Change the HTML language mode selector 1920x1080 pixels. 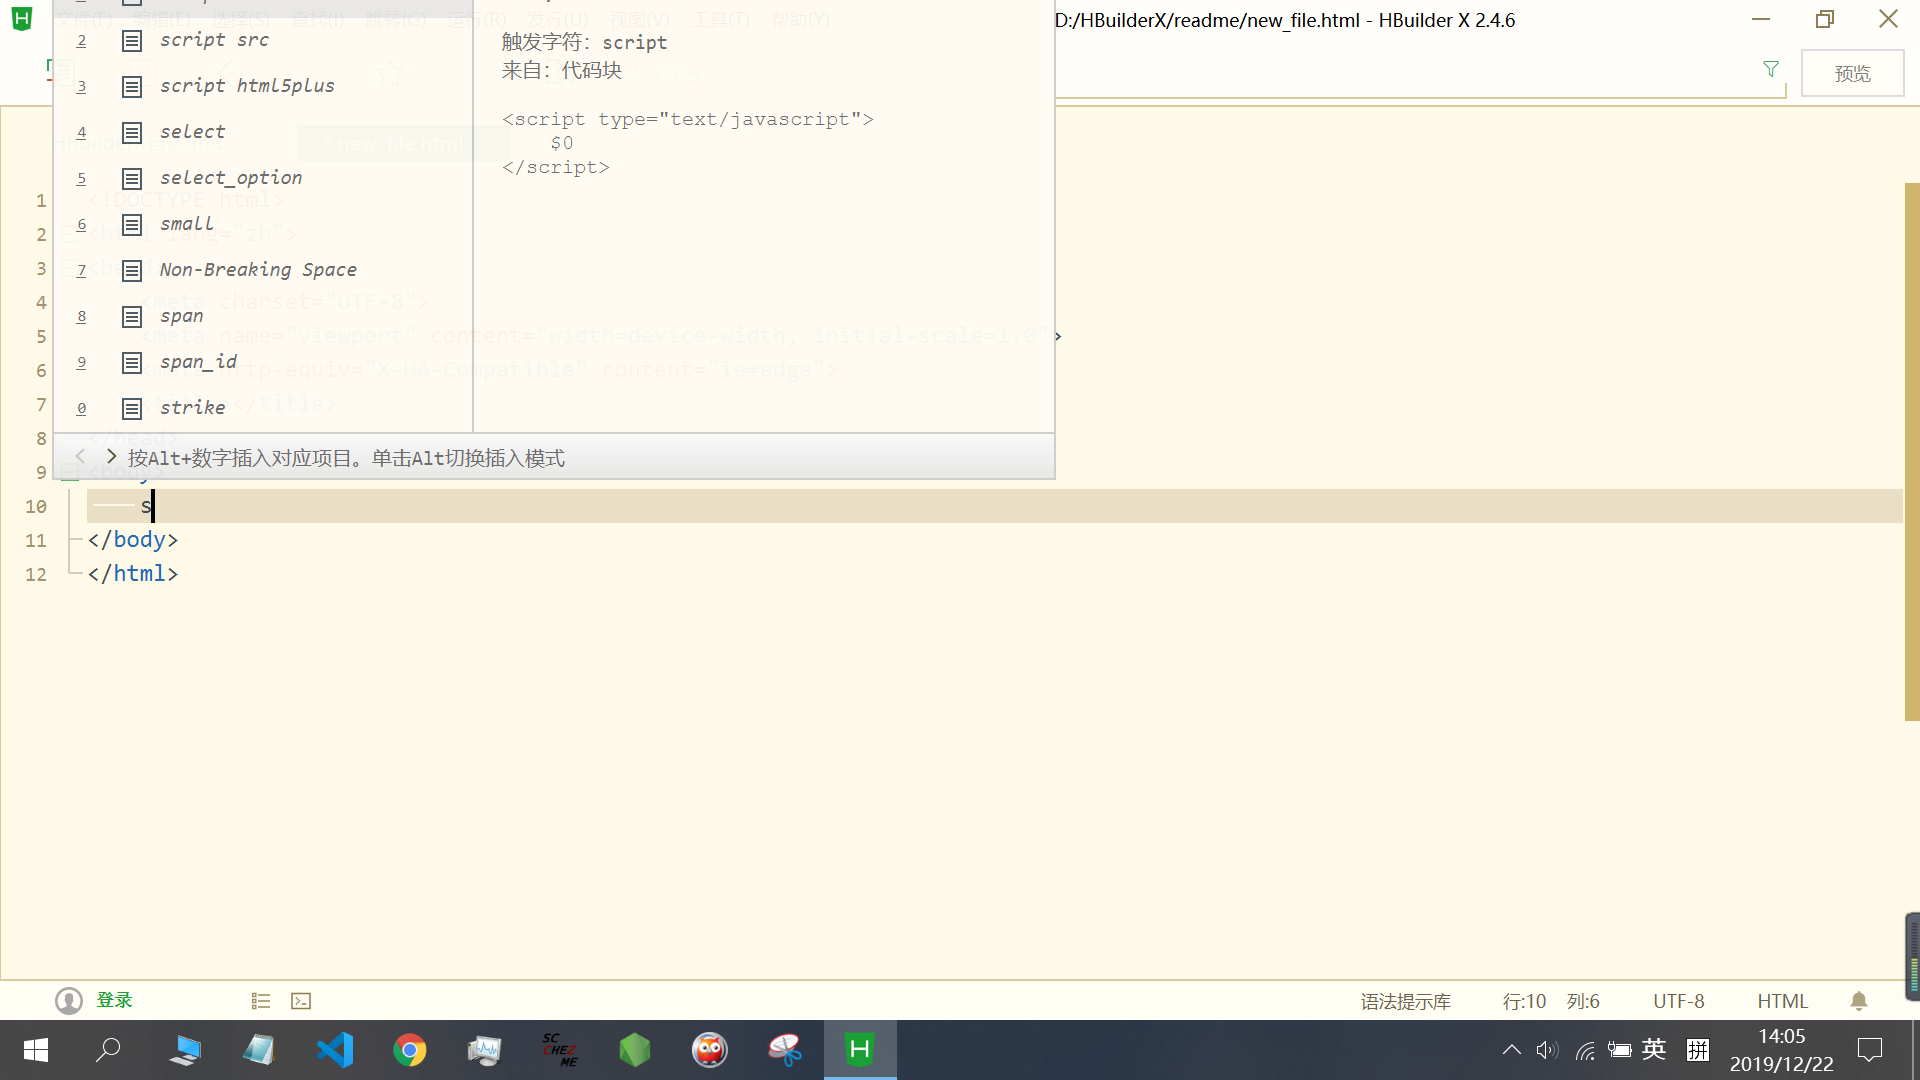tap(1782, 1001)
